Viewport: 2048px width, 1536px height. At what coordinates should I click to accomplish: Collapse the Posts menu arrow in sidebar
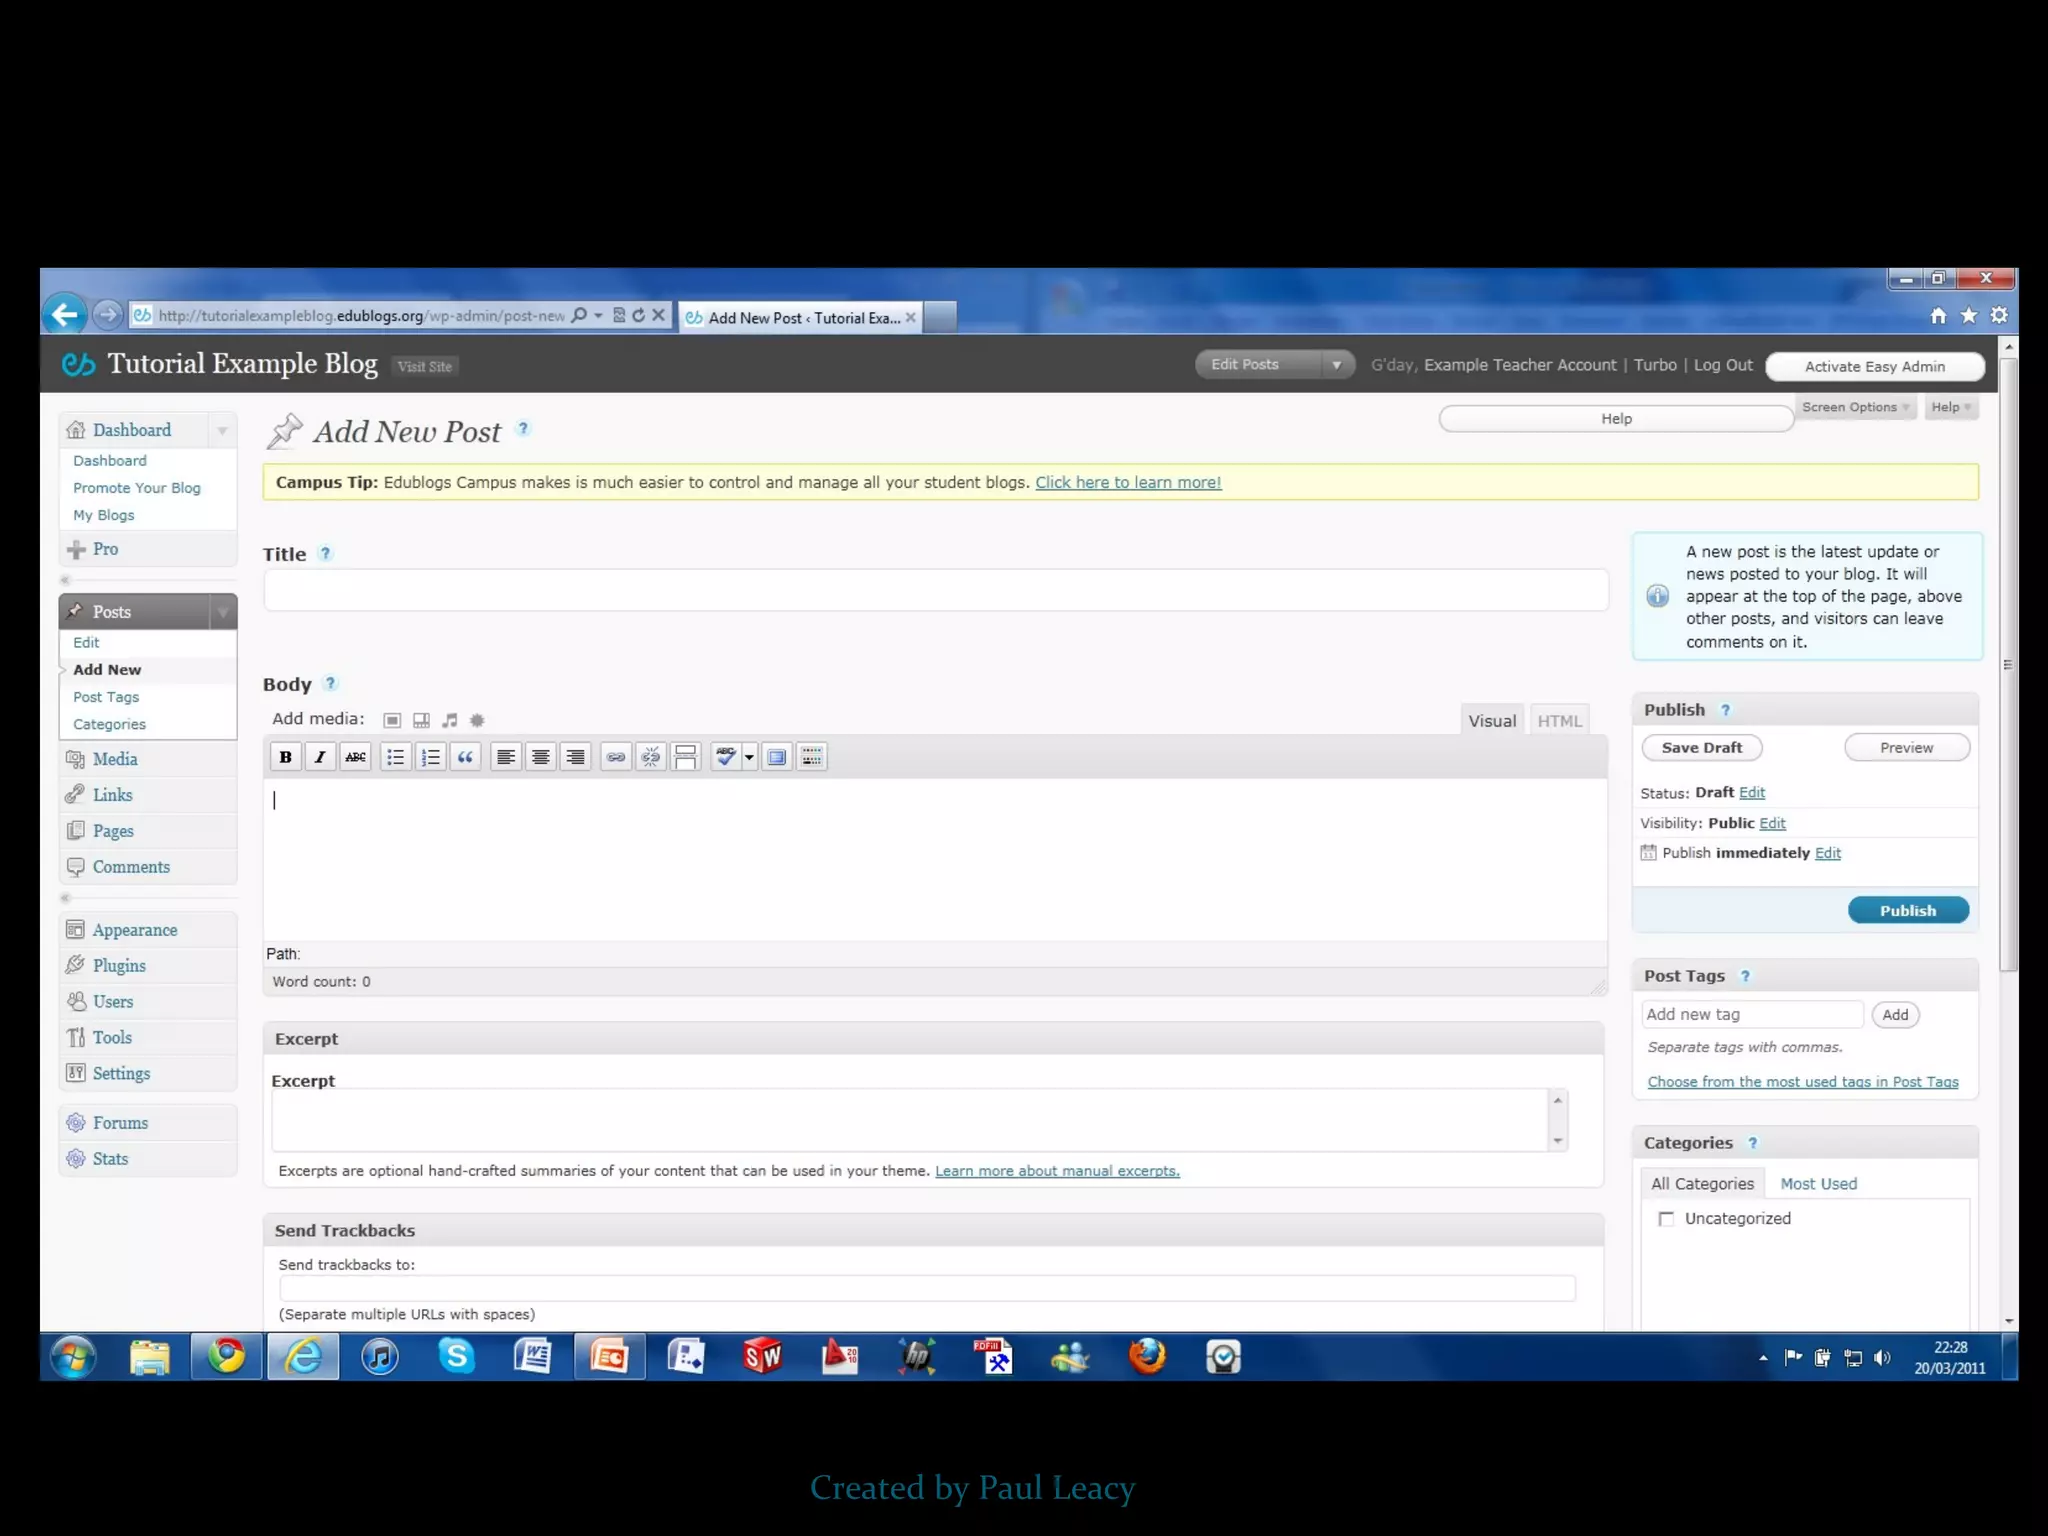(222, 612)
